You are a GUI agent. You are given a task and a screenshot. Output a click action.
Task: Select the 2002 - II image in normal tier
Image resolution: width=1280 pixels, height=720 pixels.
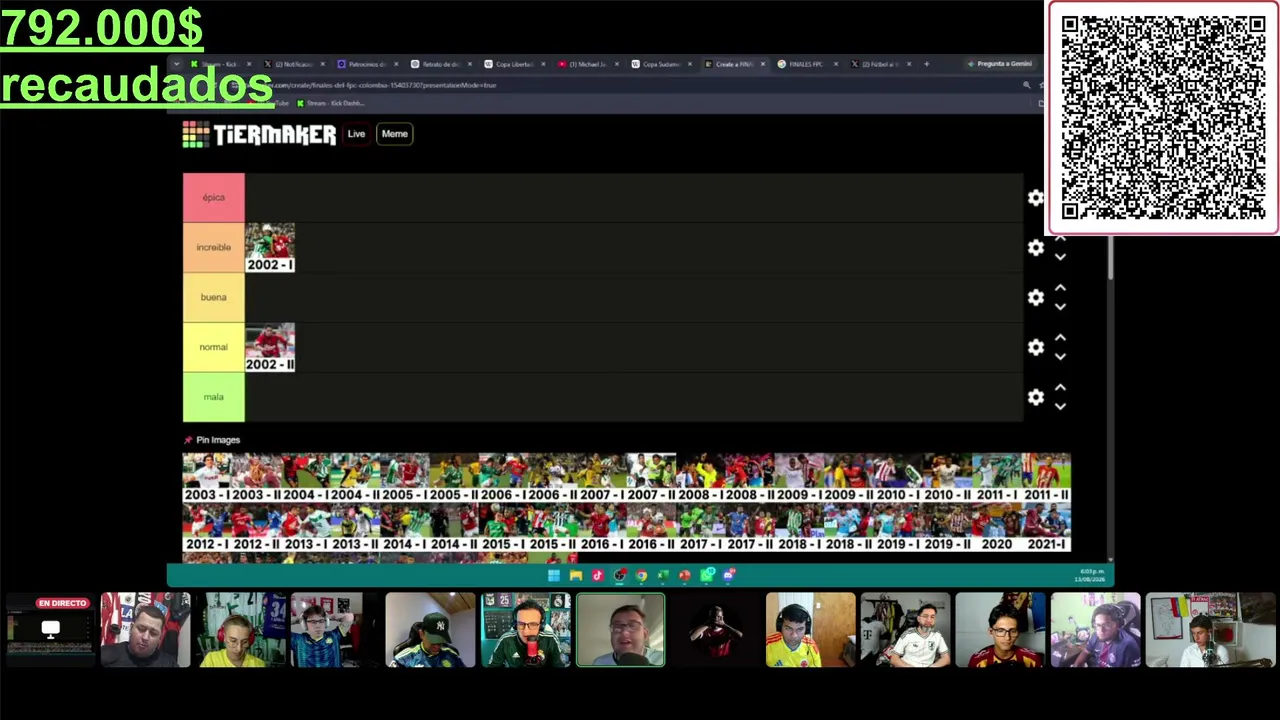[x=270, y=348]
